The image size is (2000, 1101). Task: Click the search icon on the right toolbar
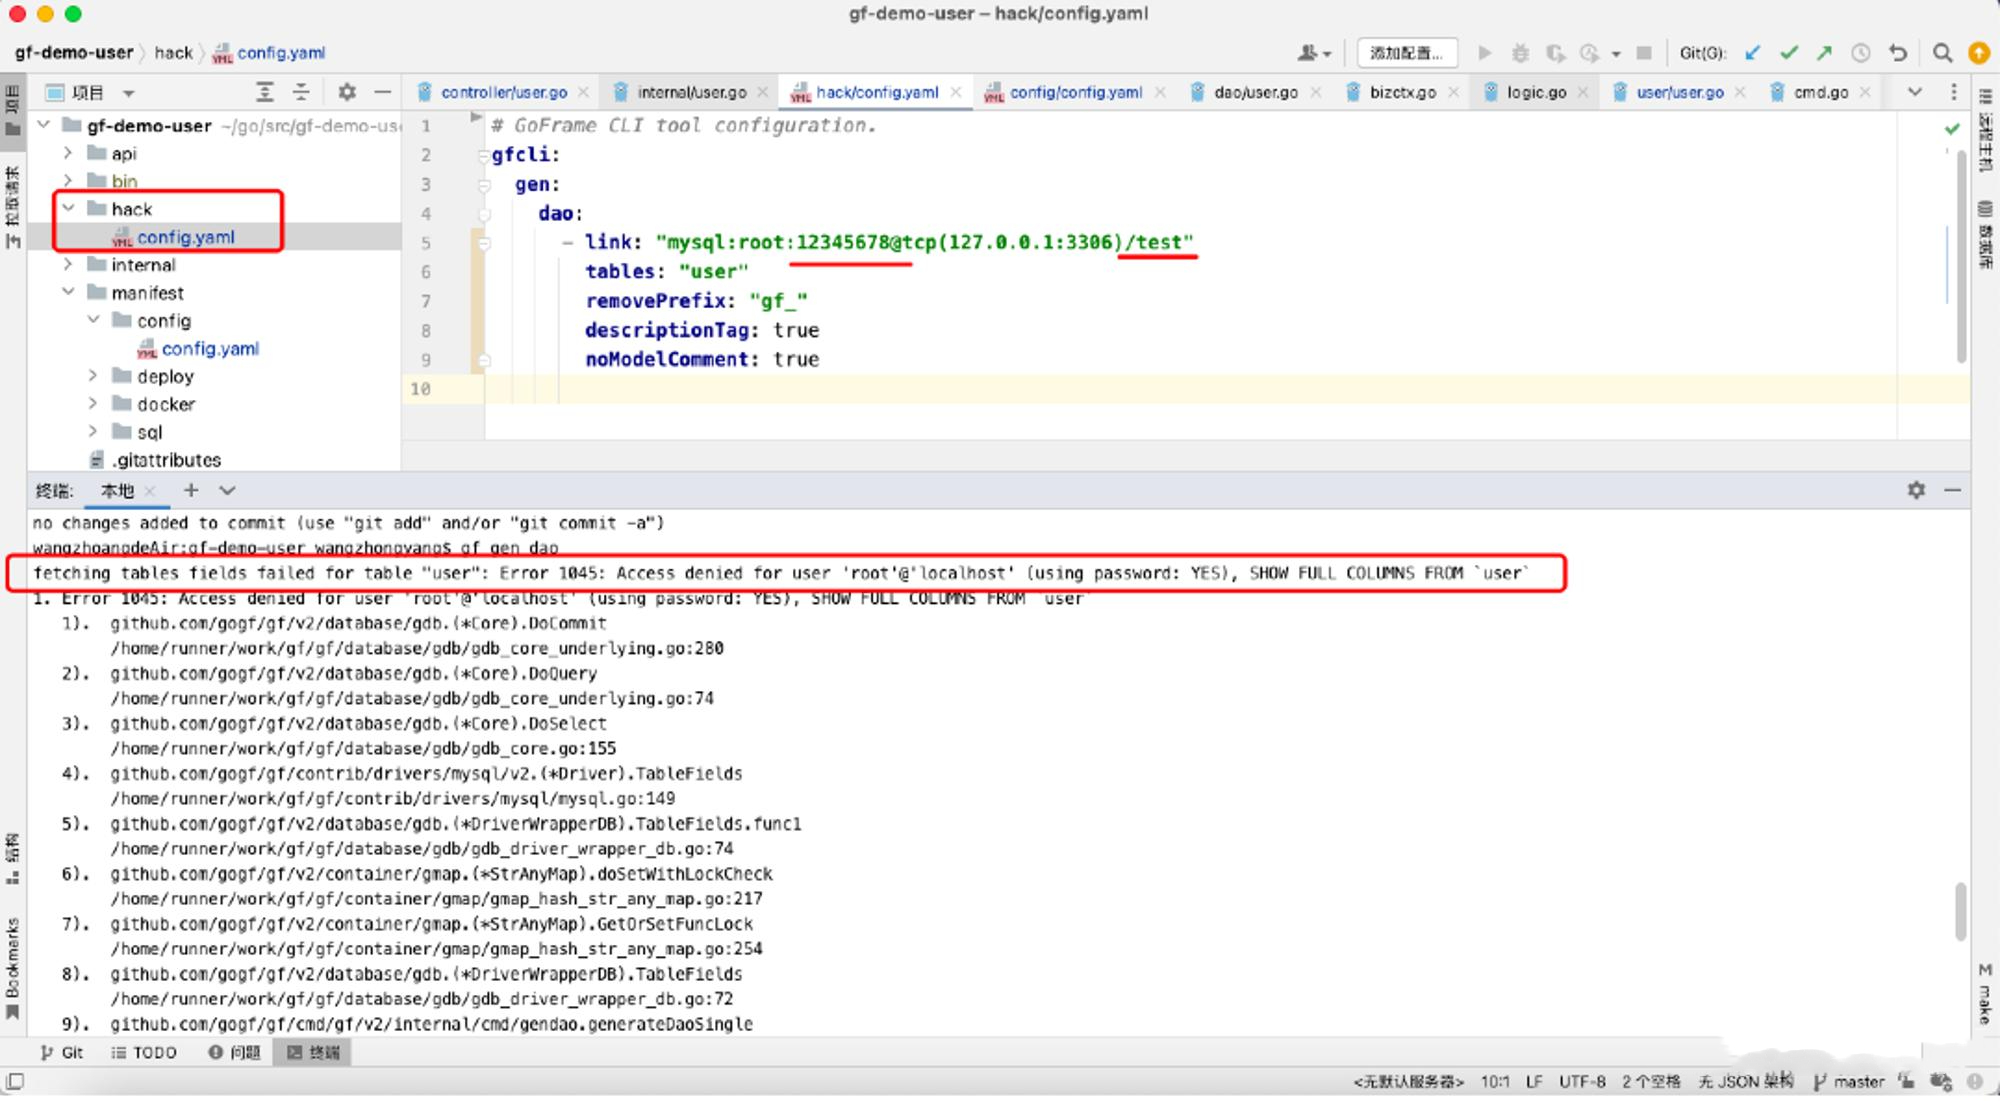coord(1946,53)
